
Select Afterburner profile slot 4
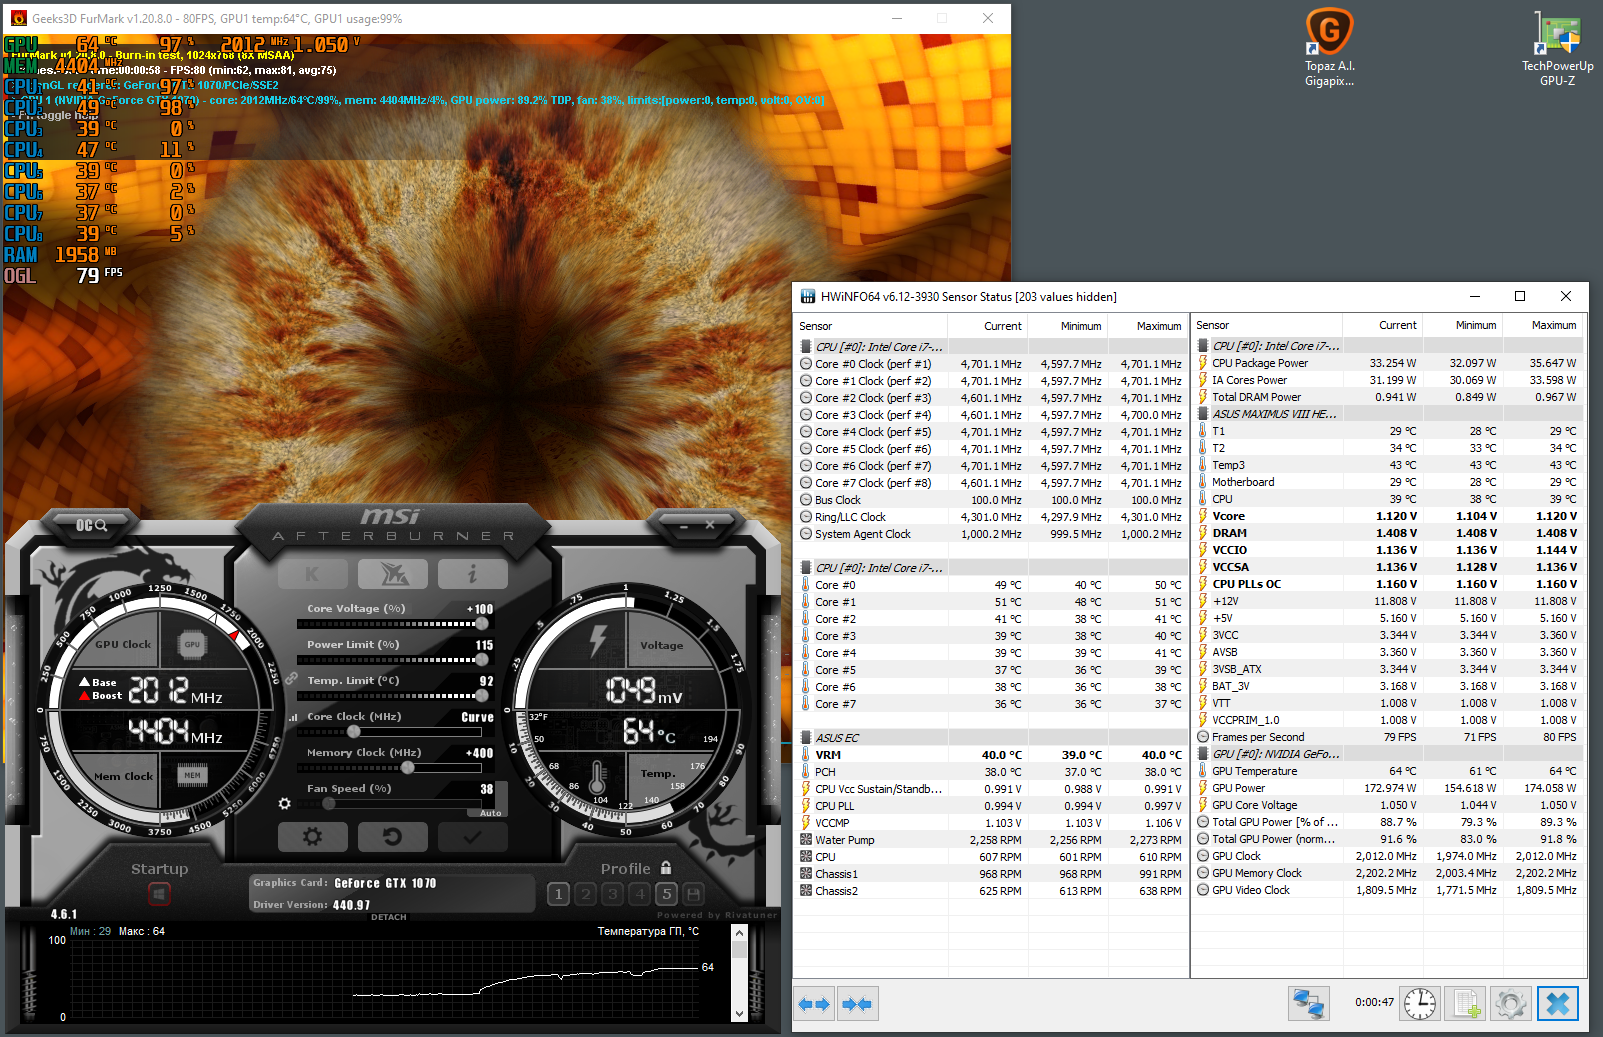click(640, 894)
